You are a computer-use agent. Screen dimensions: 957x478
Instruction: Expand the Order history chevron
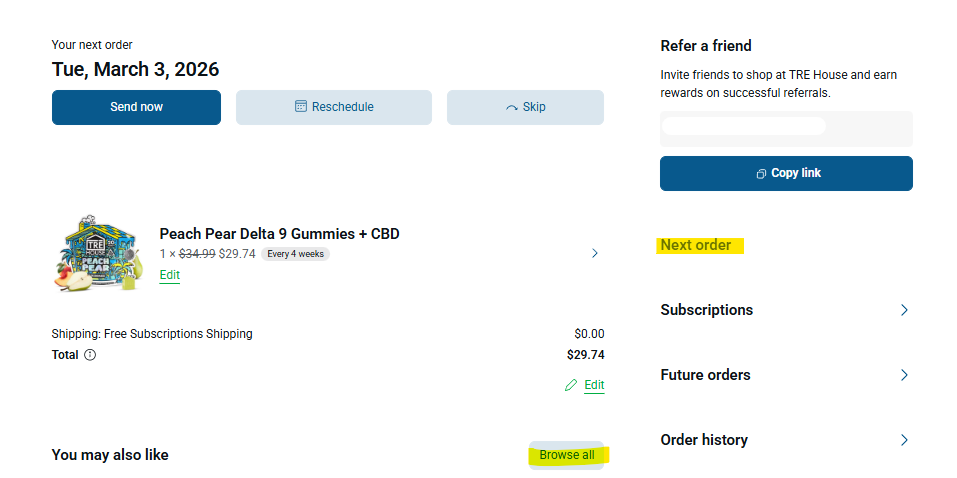point(904,440)
